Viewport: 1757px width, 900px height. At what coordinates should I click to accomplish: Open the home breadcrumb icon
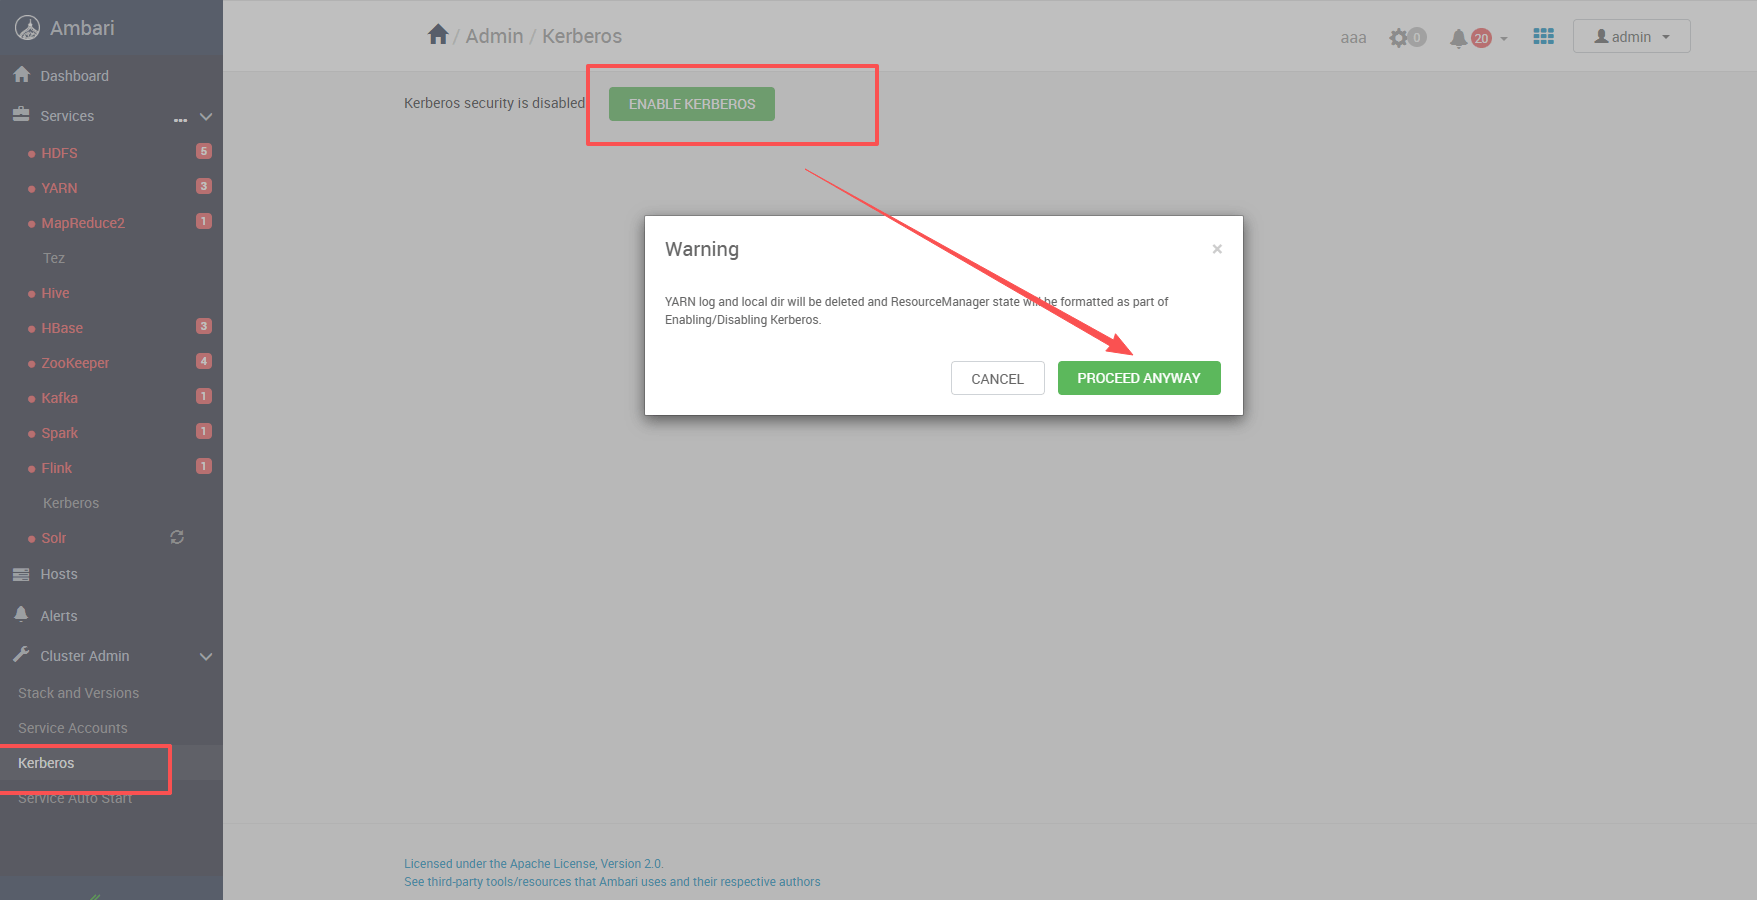tap(438, 35)
